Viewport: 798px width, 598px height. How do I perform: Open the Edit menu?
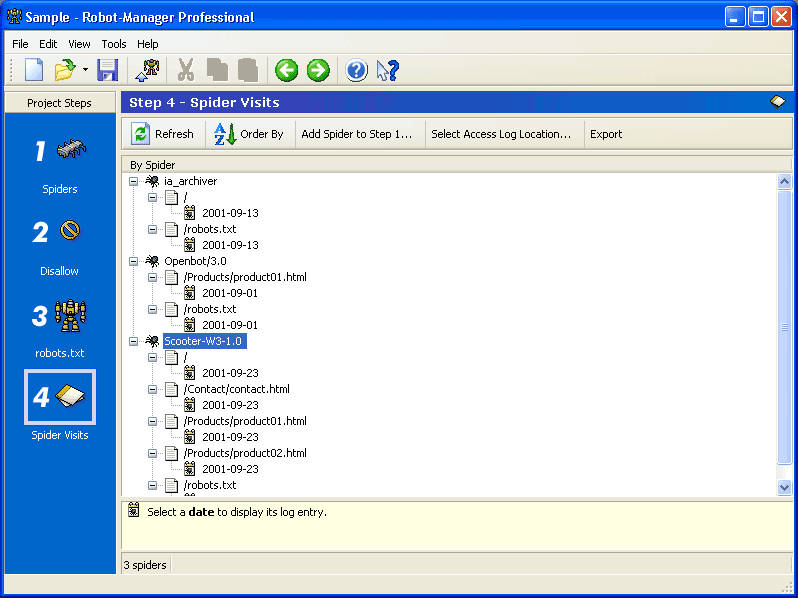click(48, 44)
